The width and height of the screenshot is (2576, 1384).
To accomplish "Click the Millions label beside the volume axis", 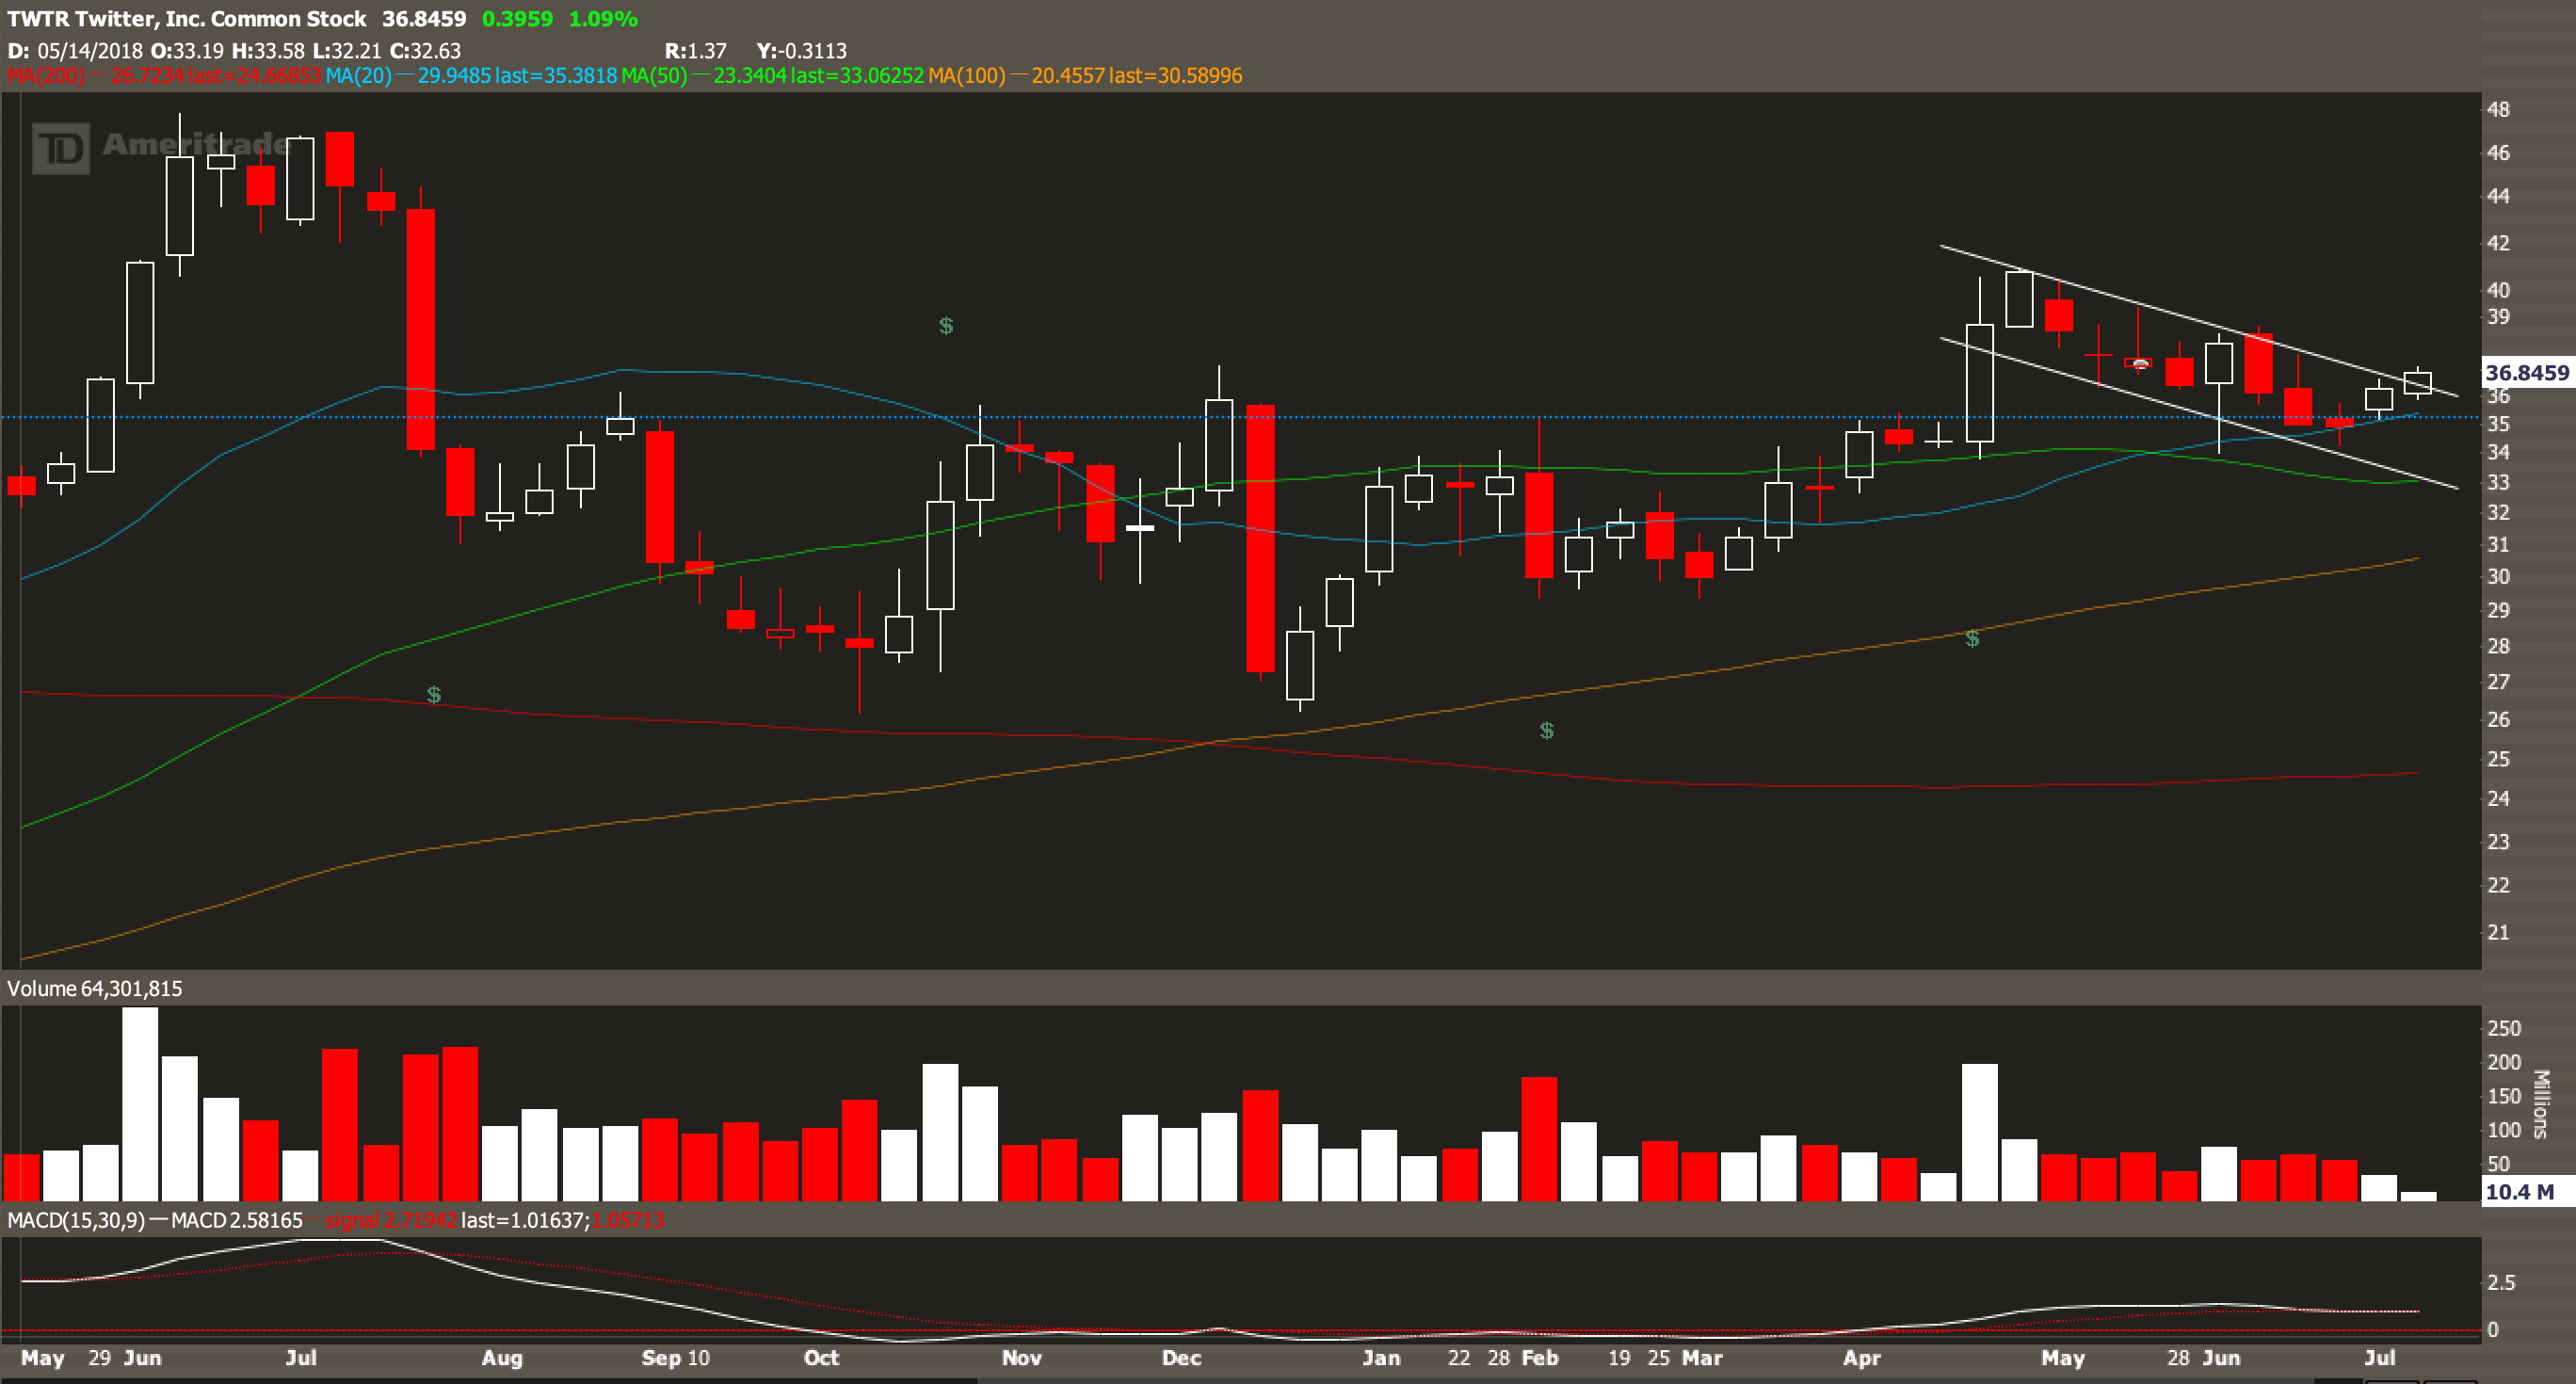I will 2541,1104.
